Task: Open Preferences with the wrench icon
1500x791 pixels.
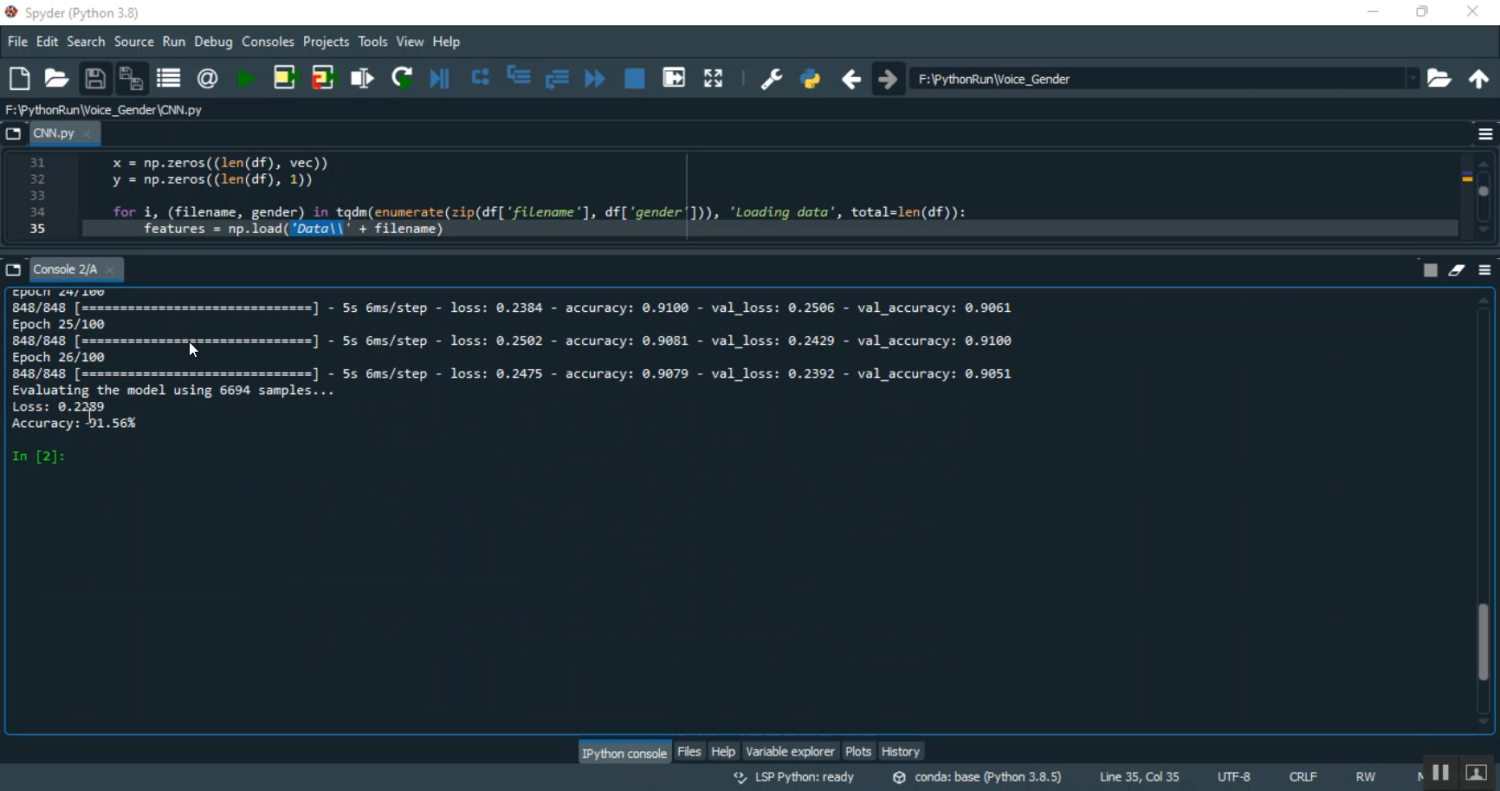Action: 771,79
